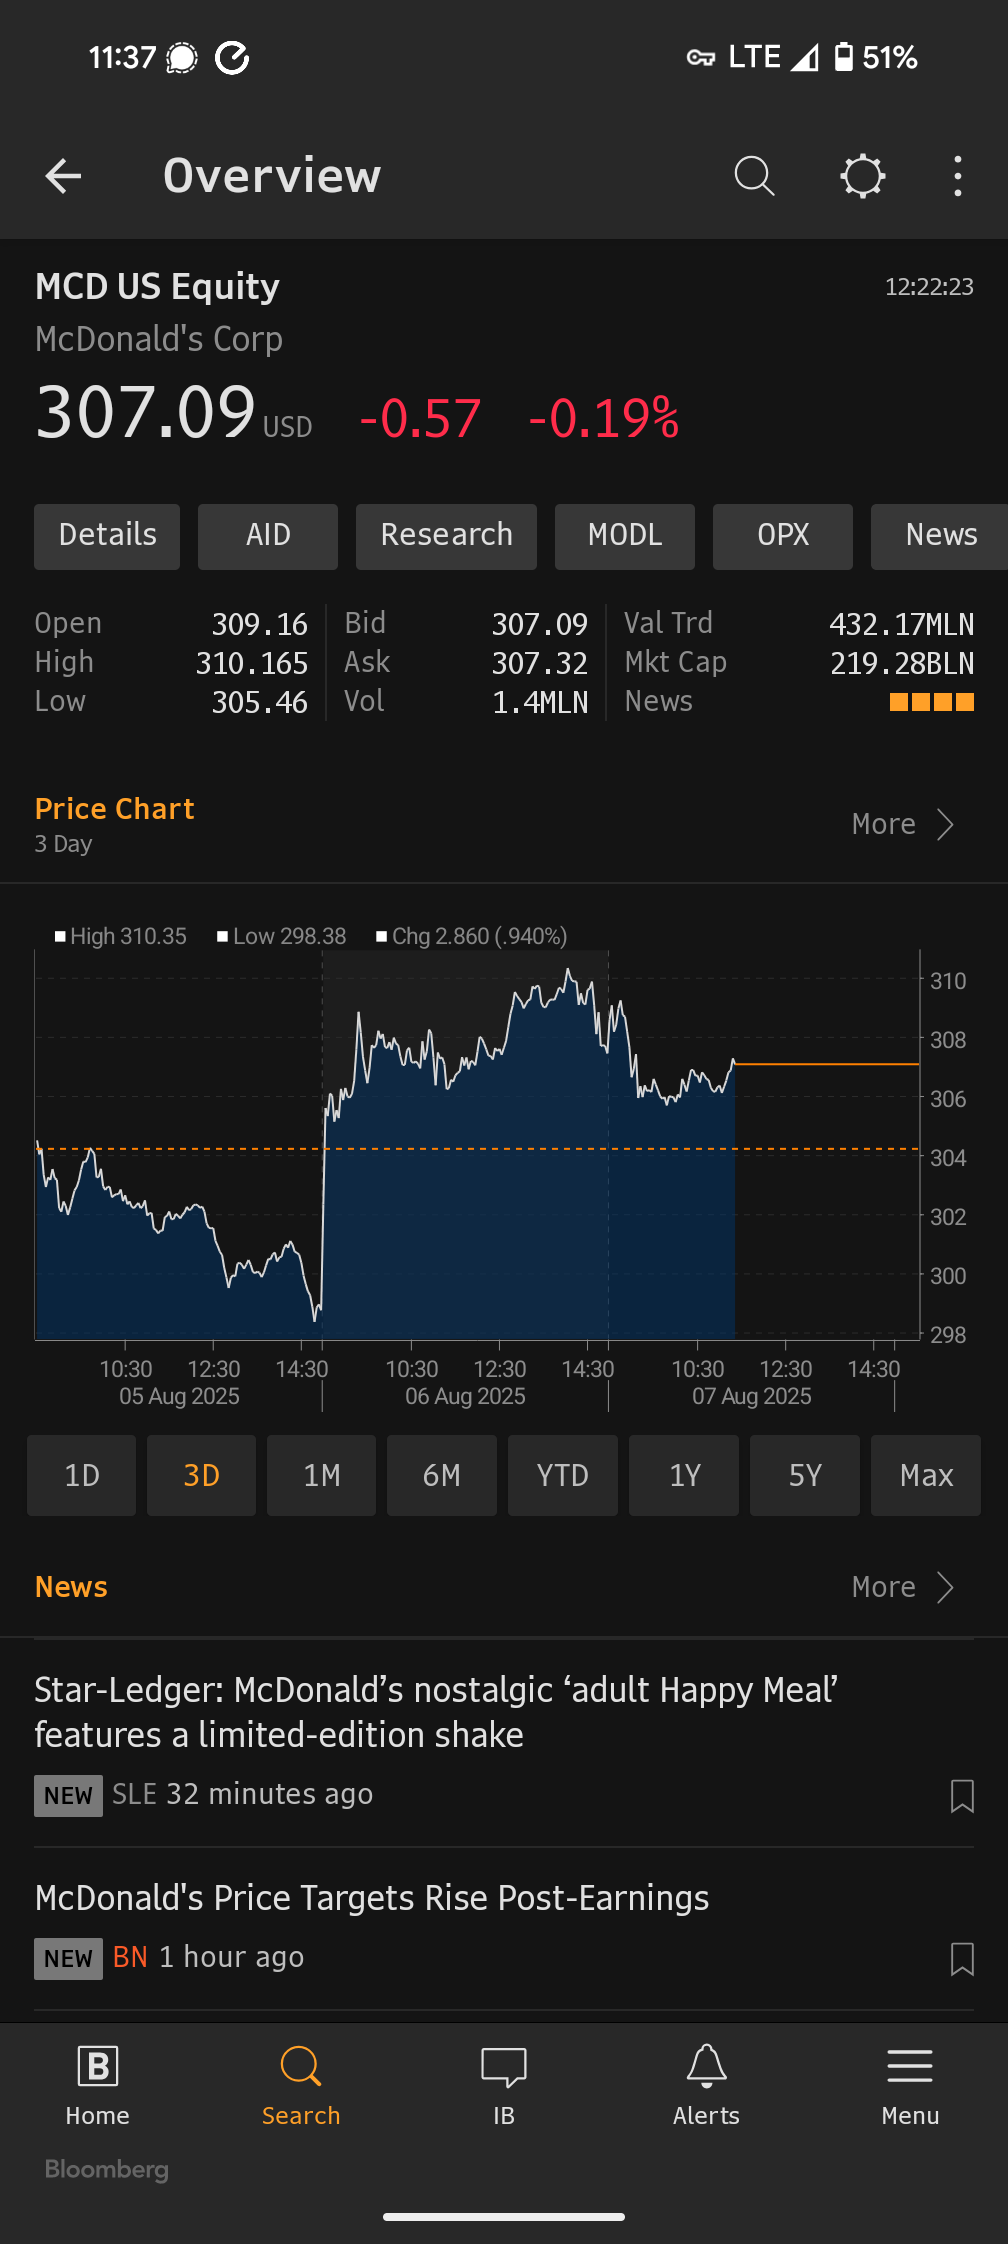Tap the back arrow icon

[63, 176]
